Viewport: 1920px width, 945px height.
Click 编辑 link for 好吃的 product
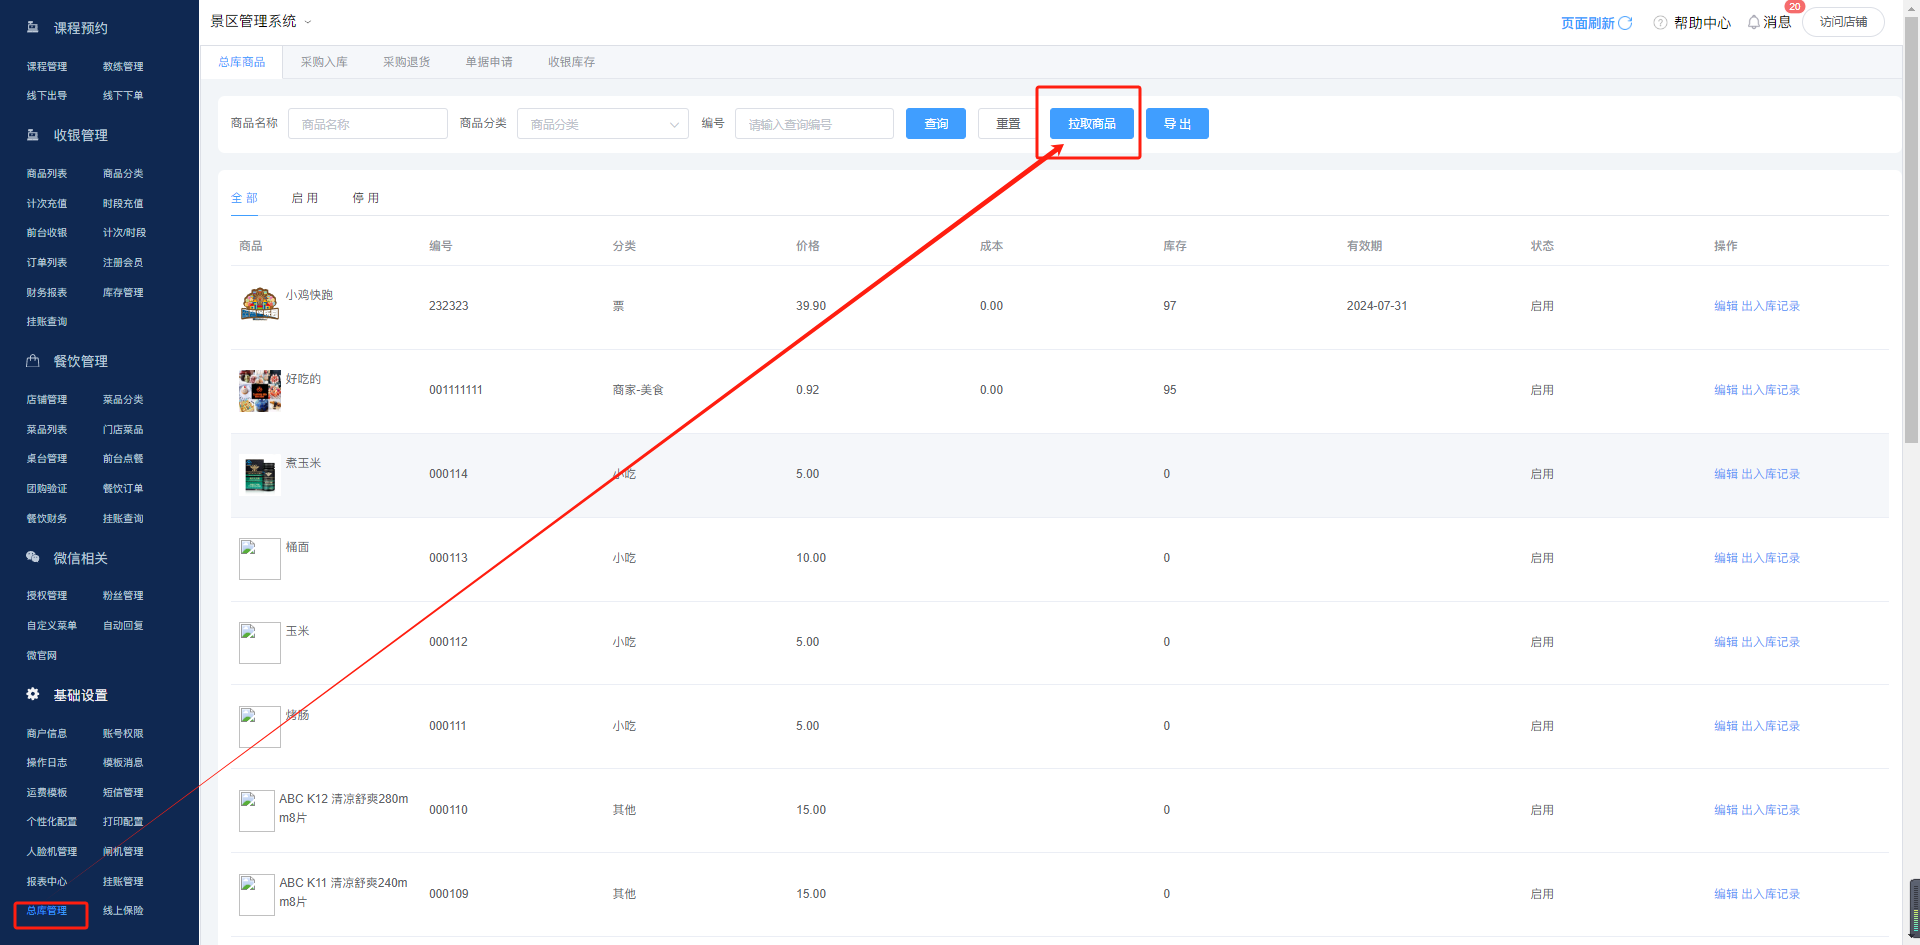pyautogui.click(x=1725, y=390)
